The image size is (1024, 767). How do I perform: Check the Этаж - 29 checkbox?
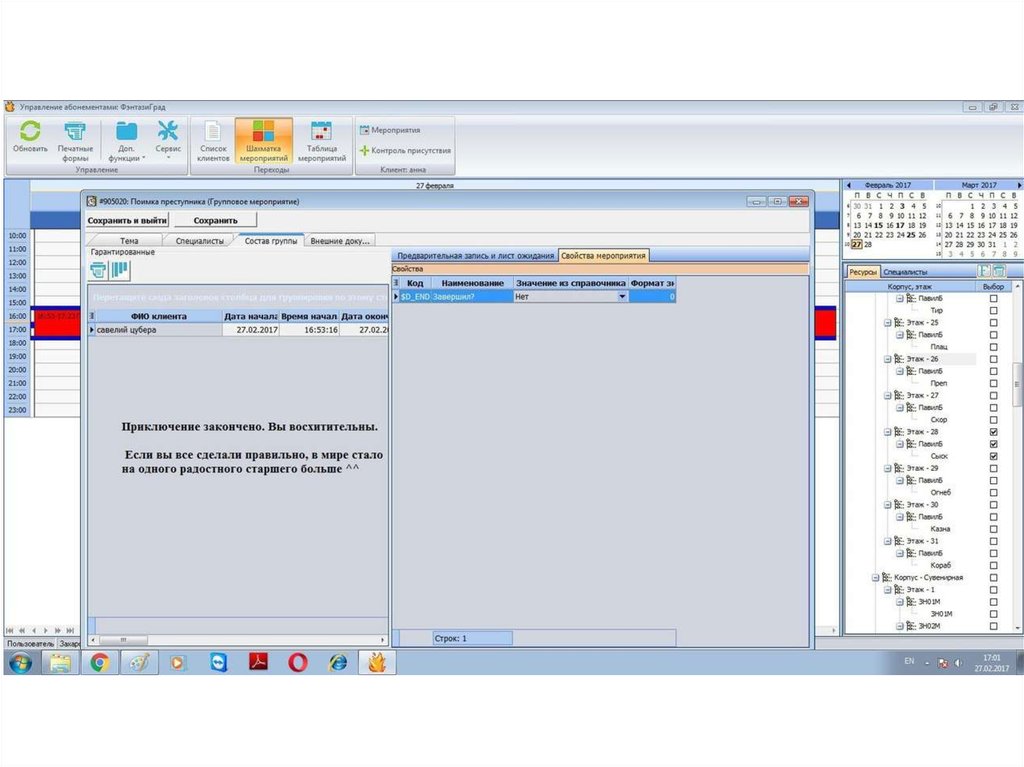pos(993,468)
